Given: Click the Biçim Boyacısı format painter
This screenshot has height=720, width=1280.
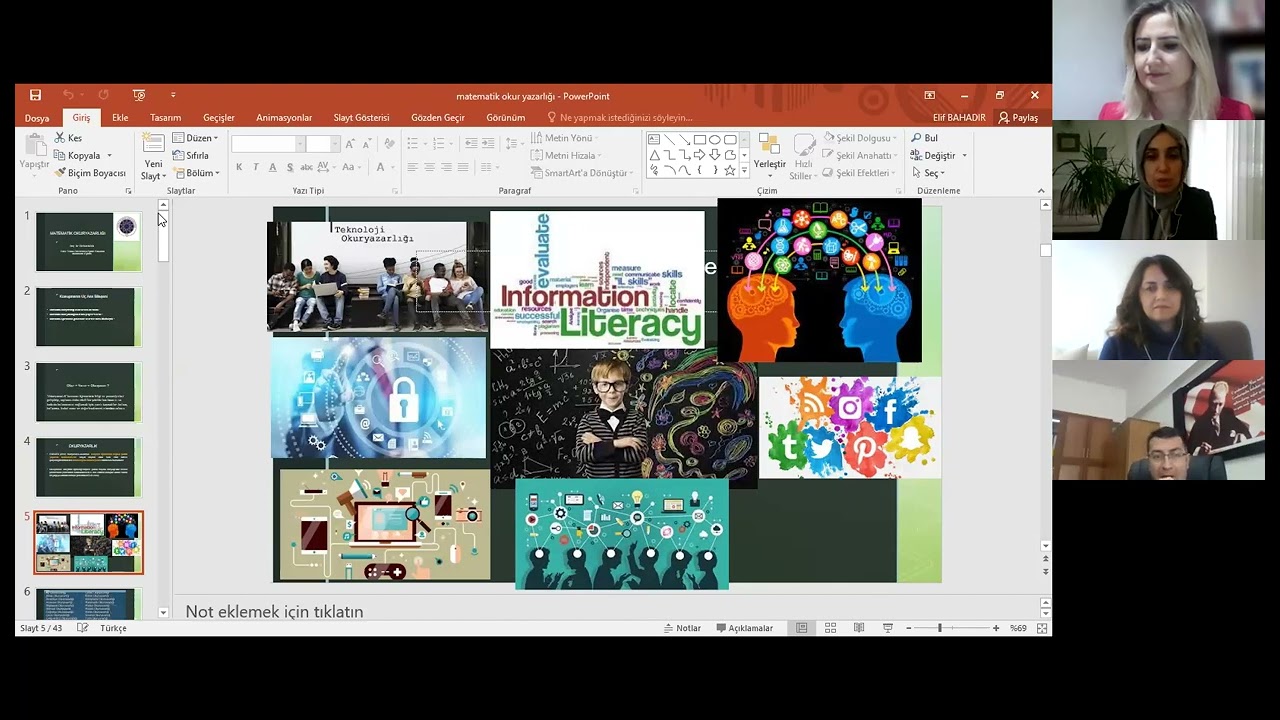Looking at the screenshot, I should point(90,173).
